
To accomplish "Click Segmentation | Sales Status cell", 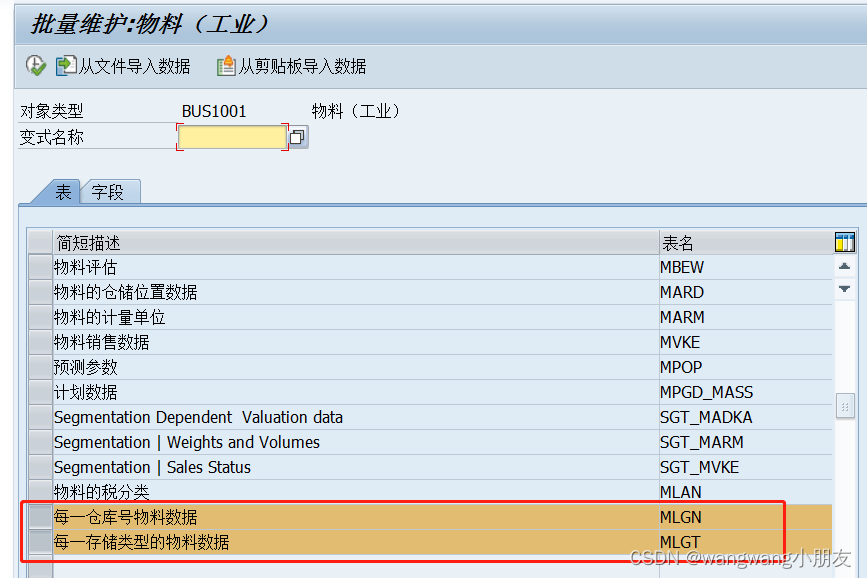I will pyautogui.click(x=356, y=467).
